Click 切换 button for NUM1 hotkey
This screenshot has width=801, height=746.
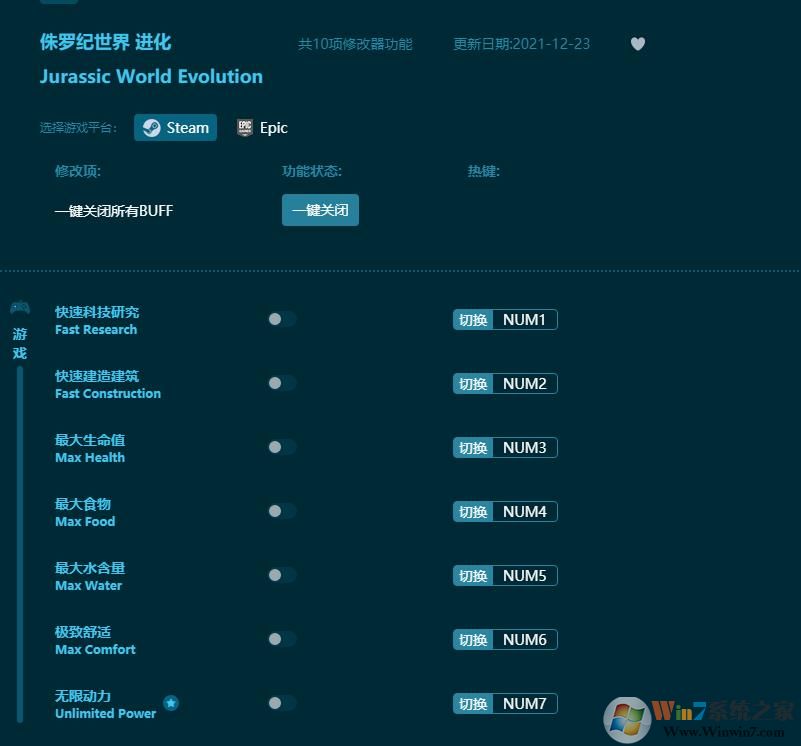[473, 320]
